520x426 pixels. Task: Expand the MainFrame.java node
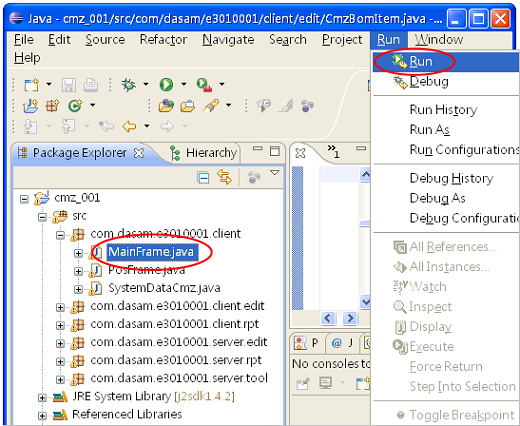click(x=78, y=253)
